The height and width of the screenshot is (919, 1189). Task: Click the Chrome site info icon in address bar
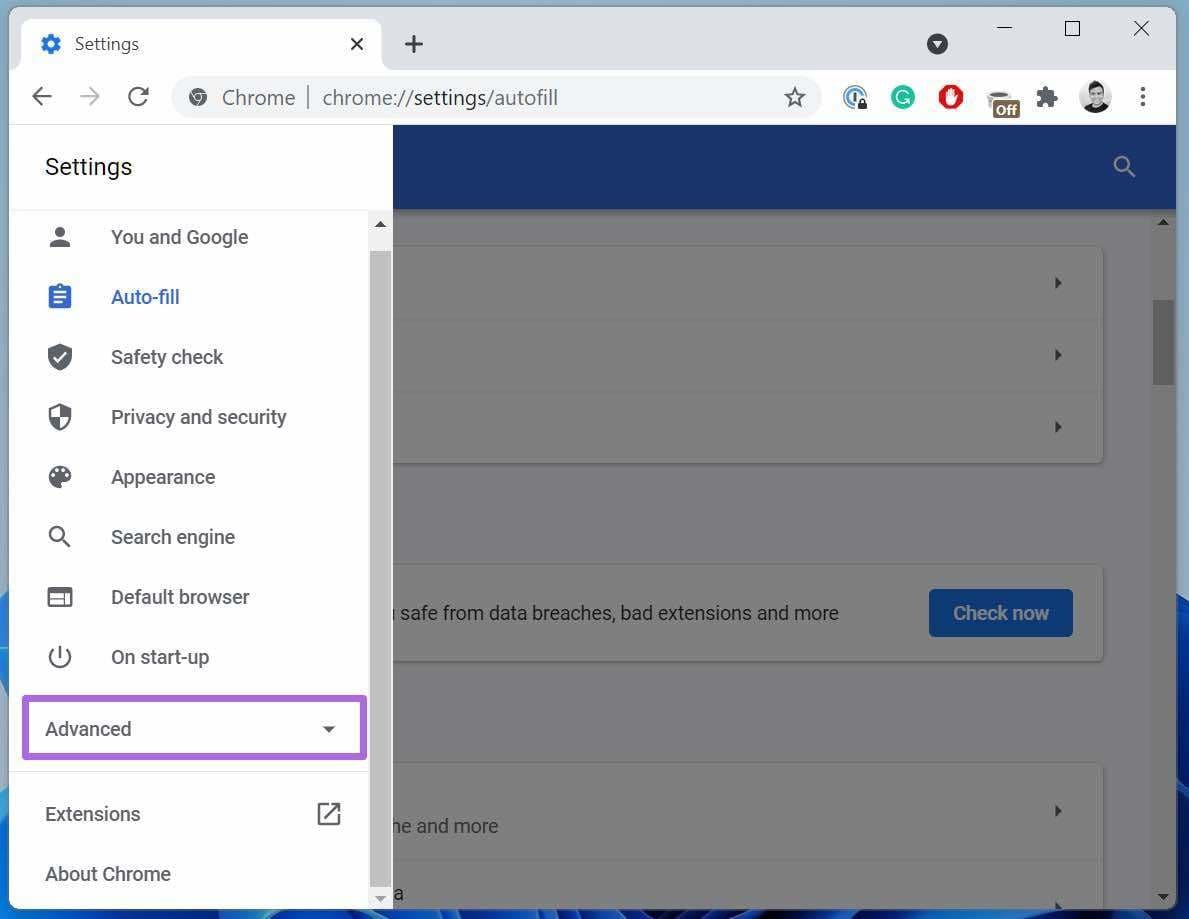click(x=198, y=97)
